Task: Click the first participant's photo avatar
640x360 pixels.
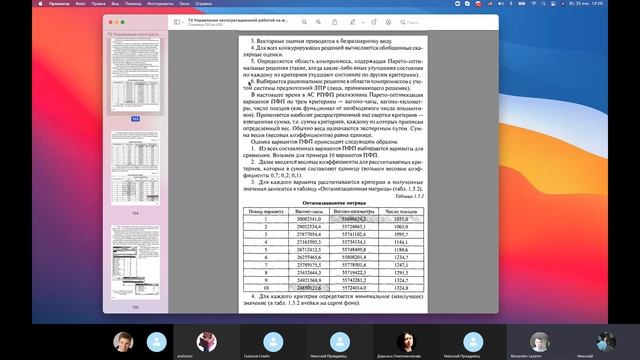Action: click(x=123, y=342)
